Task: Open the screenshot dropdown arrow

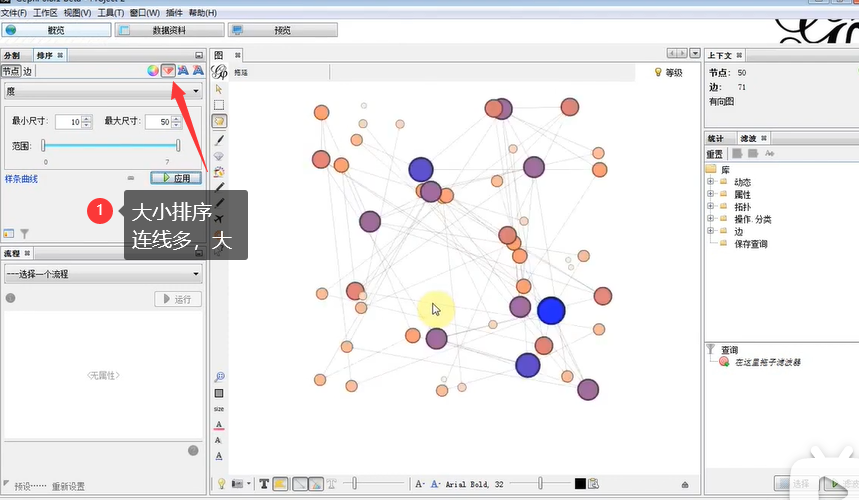Action: tap(248, 484)
